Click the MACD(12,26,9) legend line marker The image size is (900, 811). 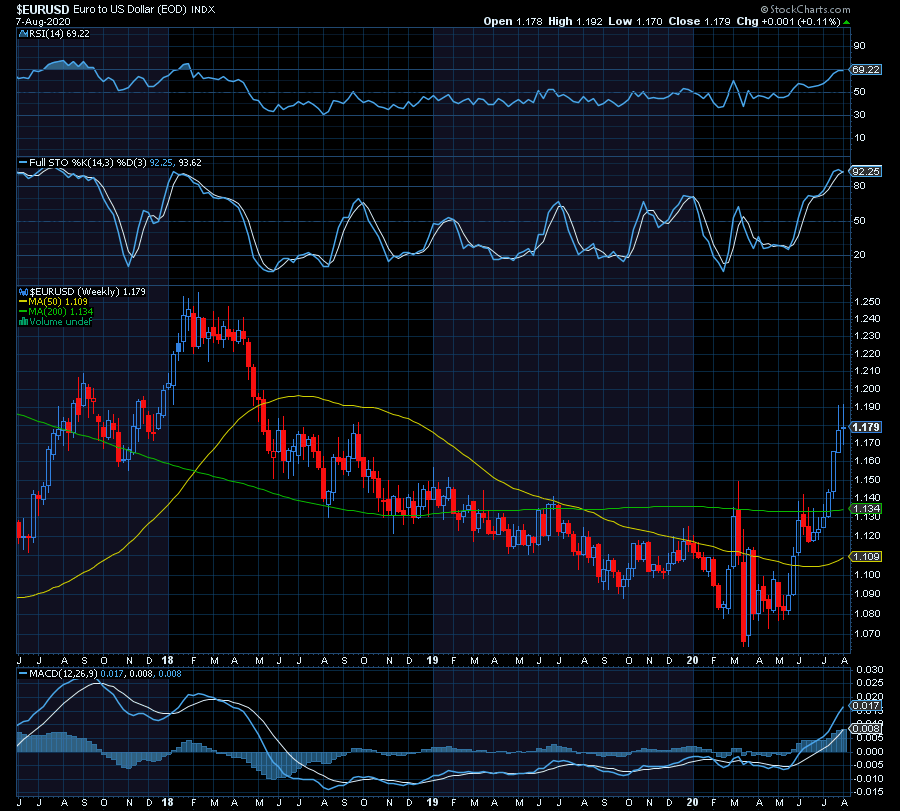coord(24,673)
